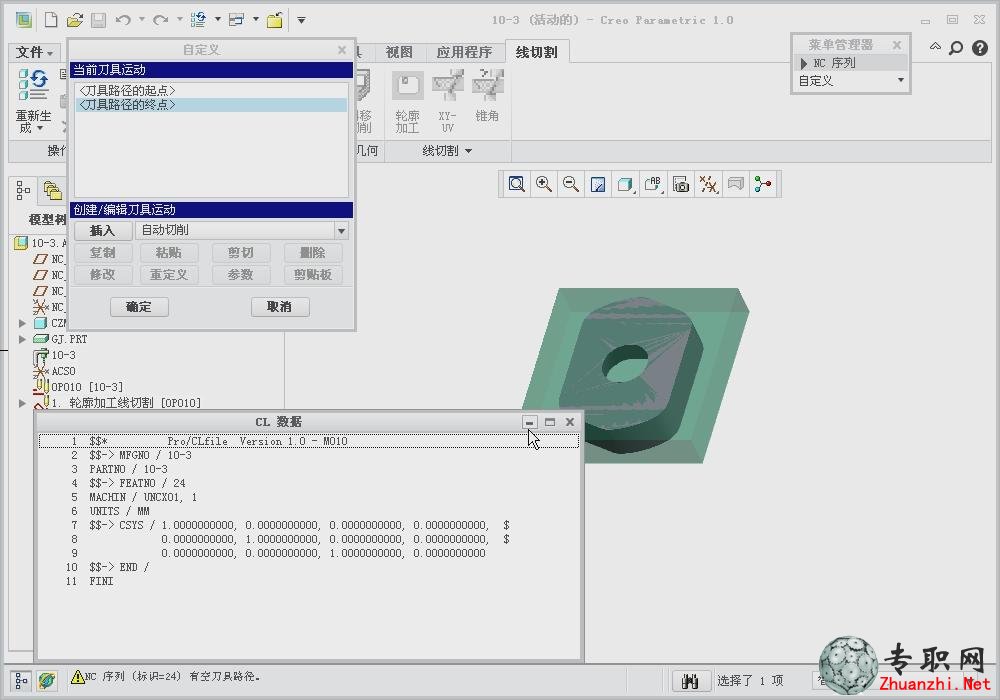
Task: Click the Undo arrow icon
Action: coord(124,20)
